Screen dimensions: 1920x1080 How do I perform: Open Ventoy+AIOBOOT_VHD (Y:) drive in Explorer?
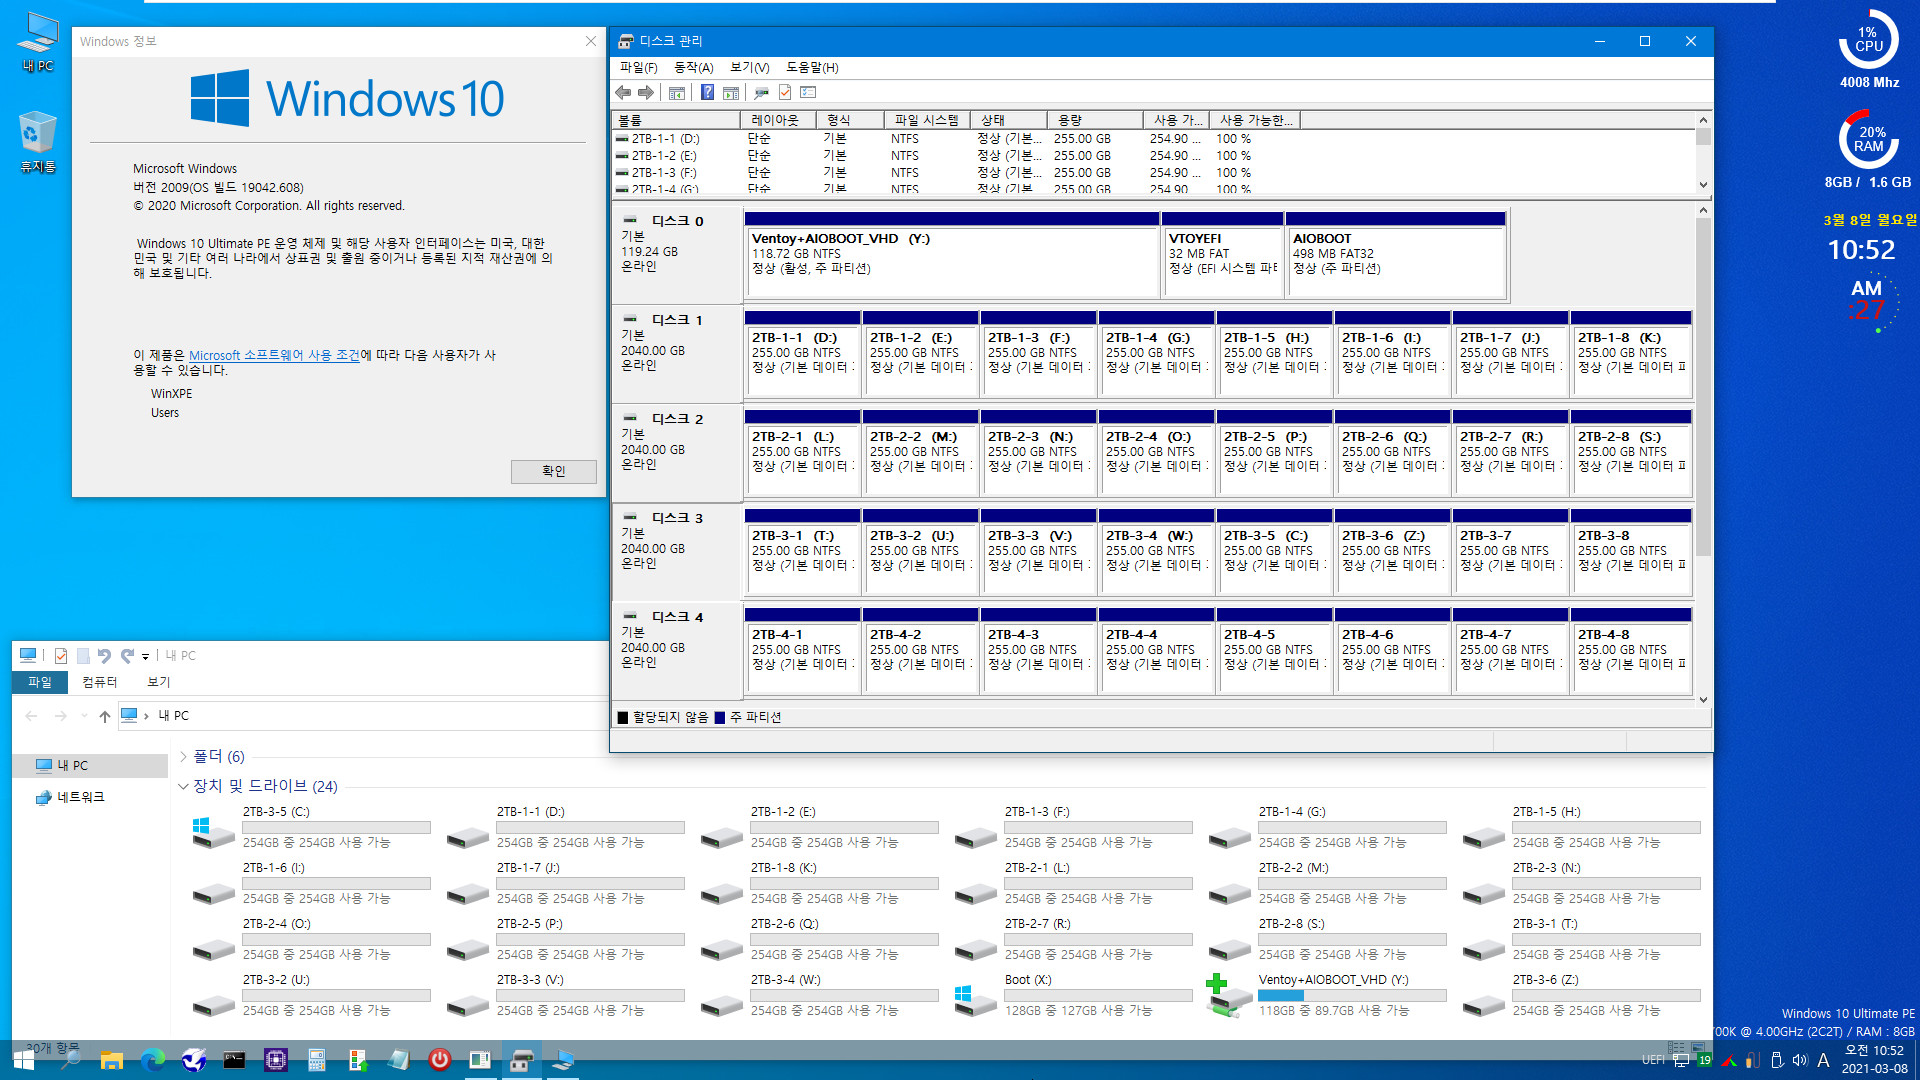click(x=1328, y=996)
